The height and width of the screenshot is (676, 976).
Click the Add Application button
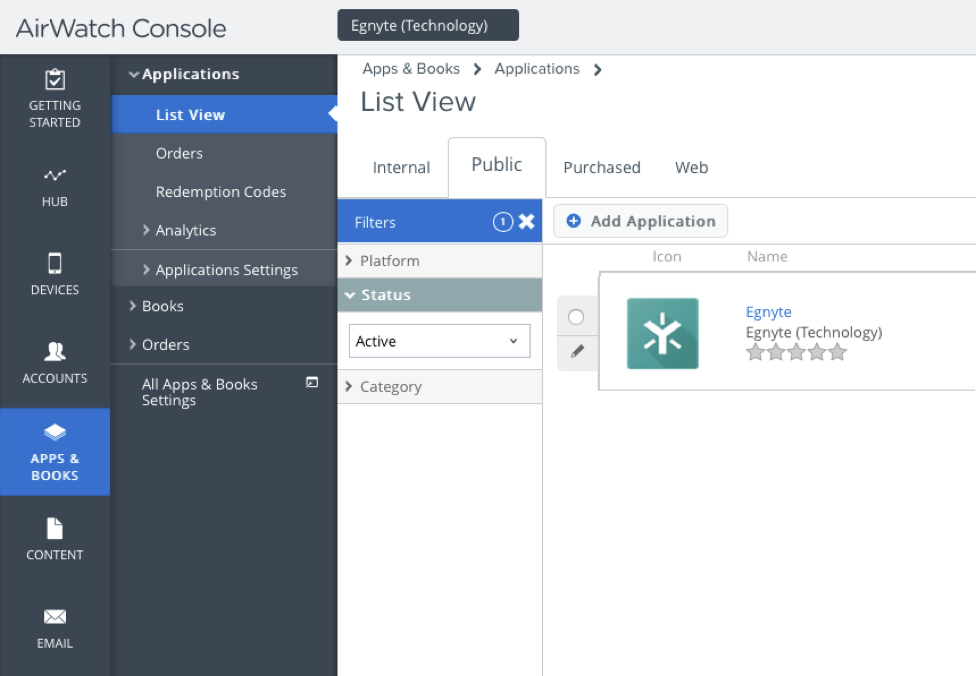[x=640, y=221]
